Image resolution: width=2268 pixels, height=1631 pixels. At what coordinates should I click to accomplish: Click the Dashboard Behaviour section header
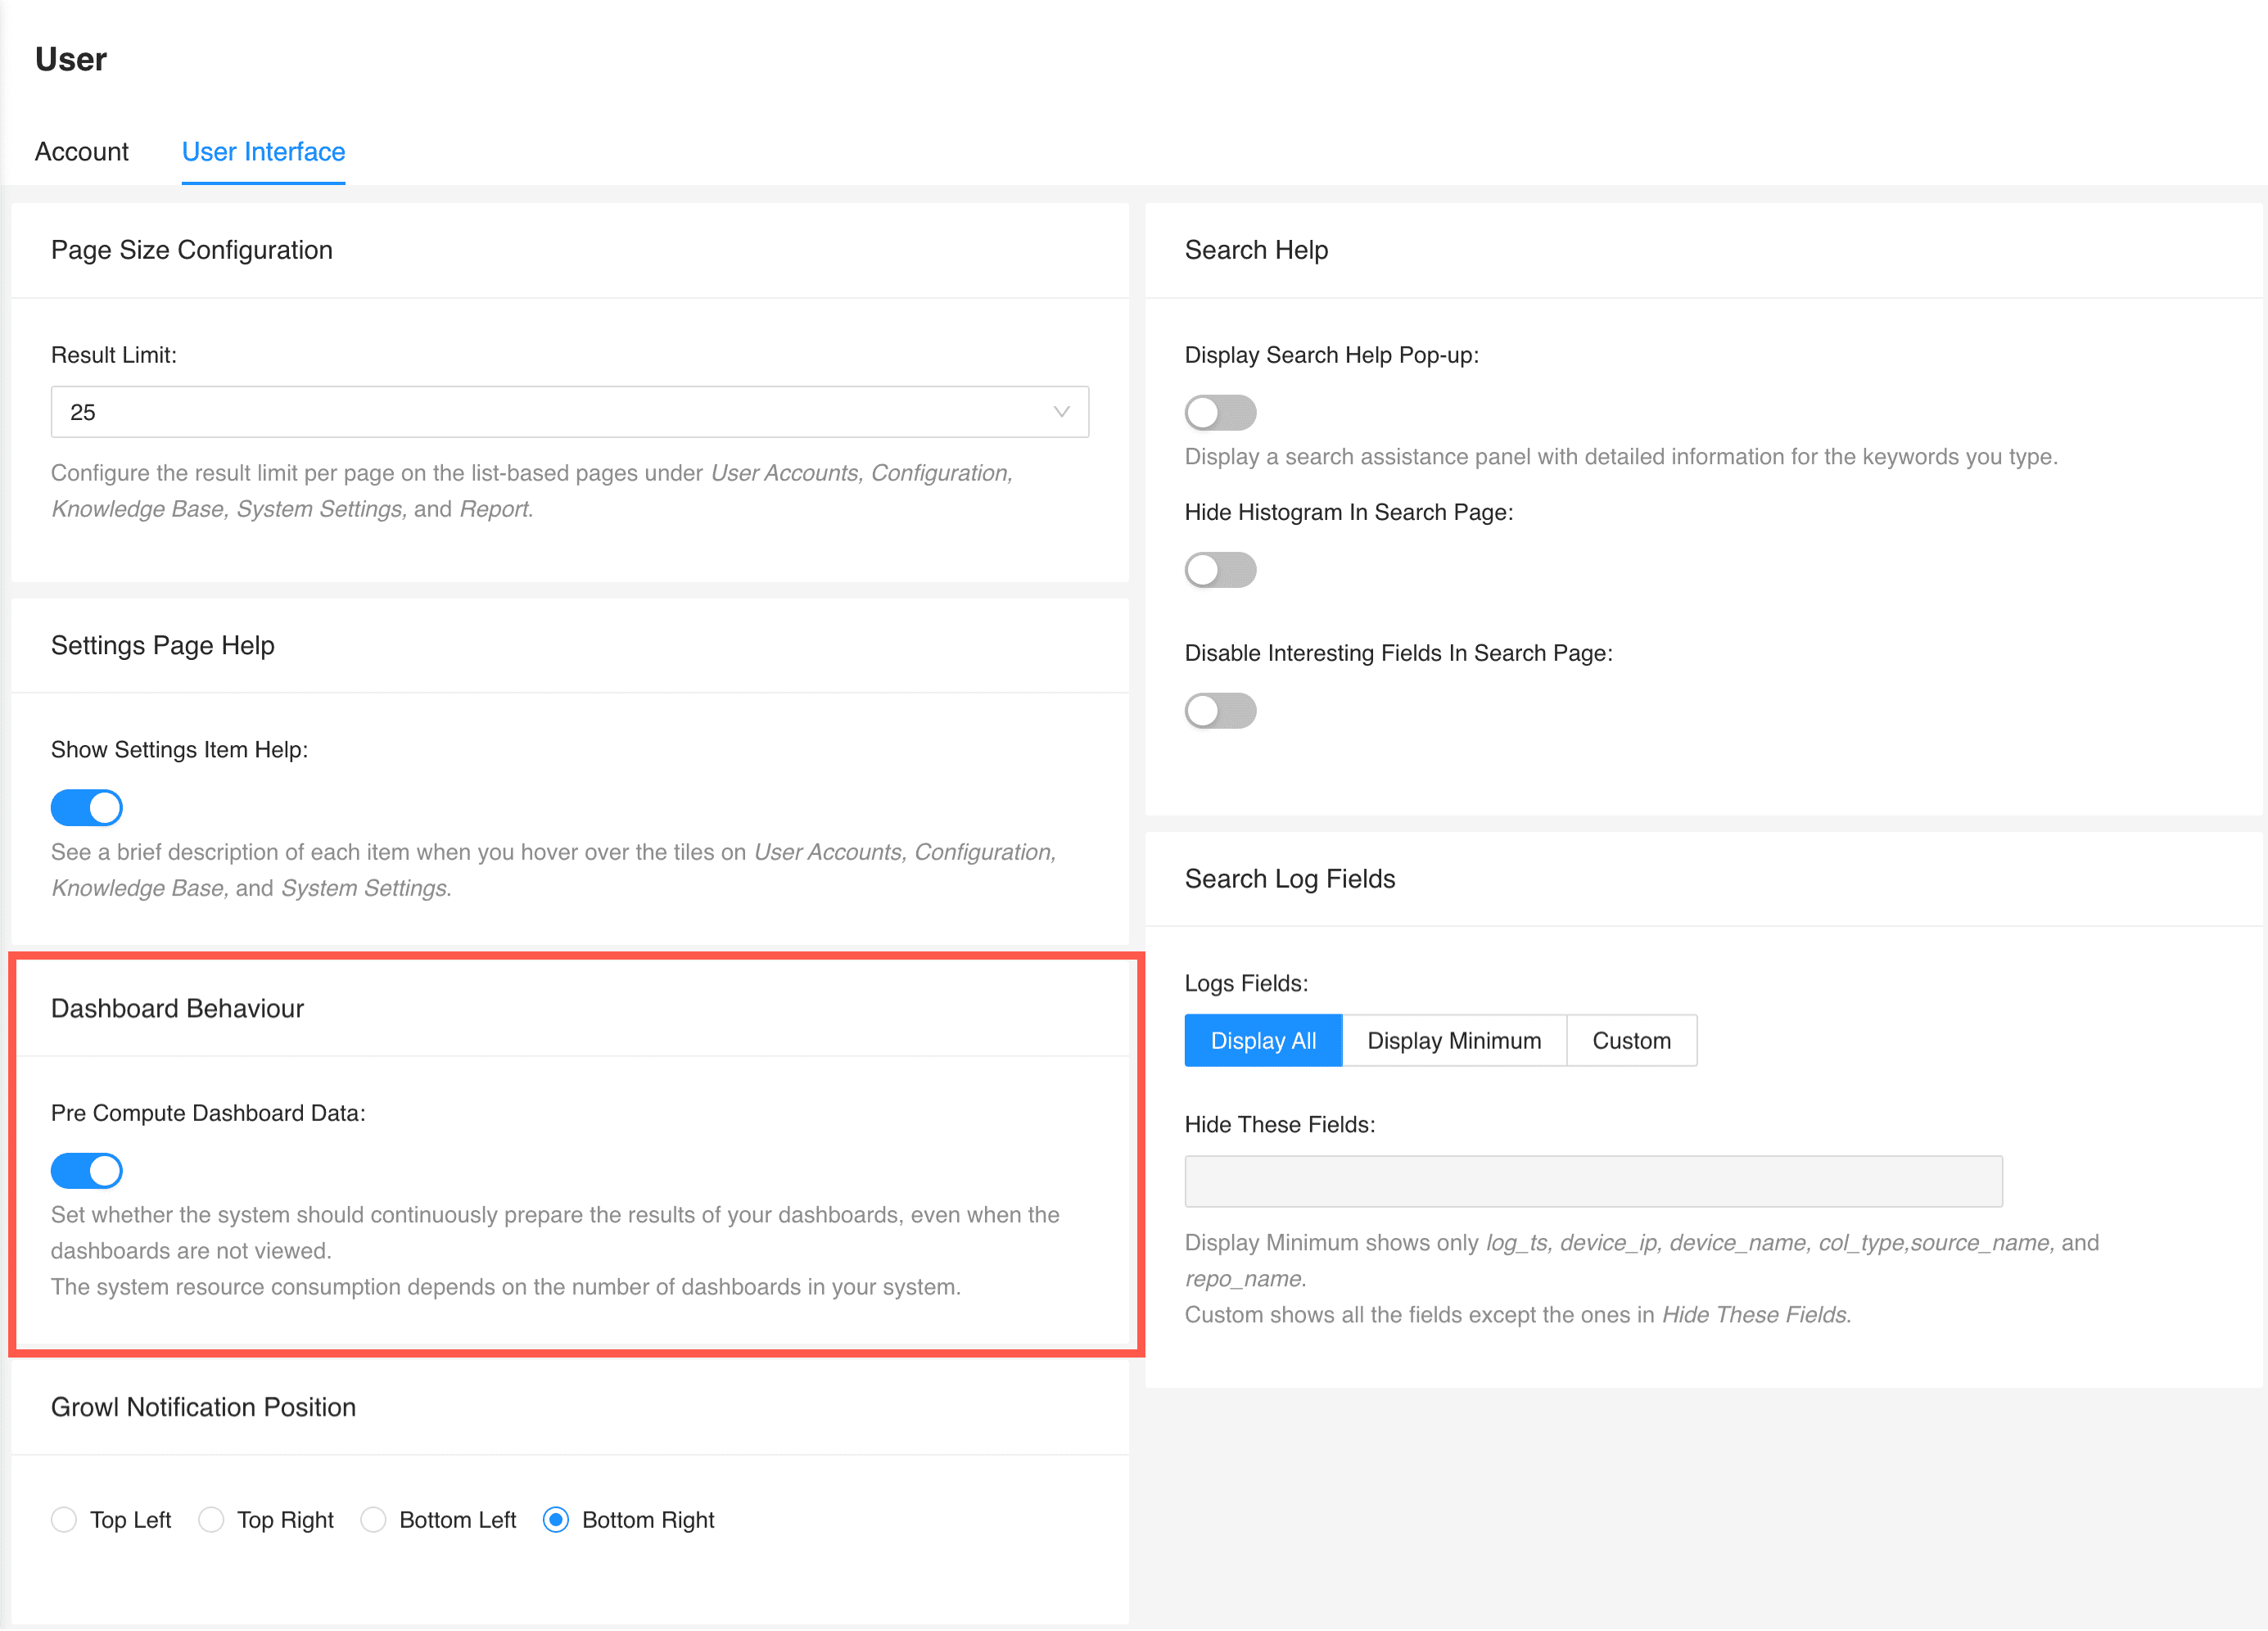pos(178,1008)
